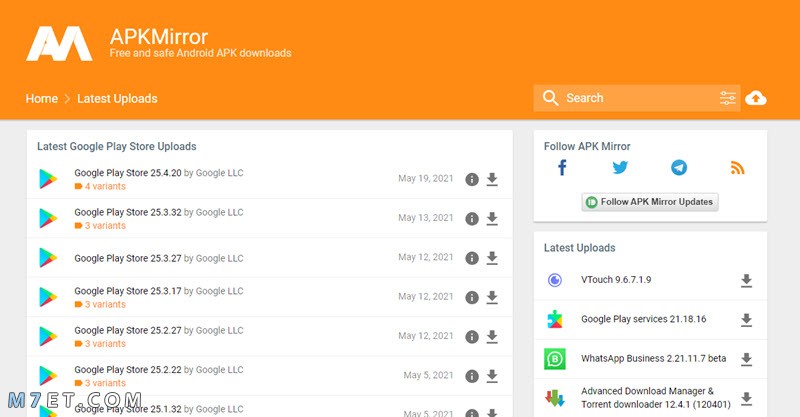Open APK Mirror Twitter icon

(x=620, y=167)
